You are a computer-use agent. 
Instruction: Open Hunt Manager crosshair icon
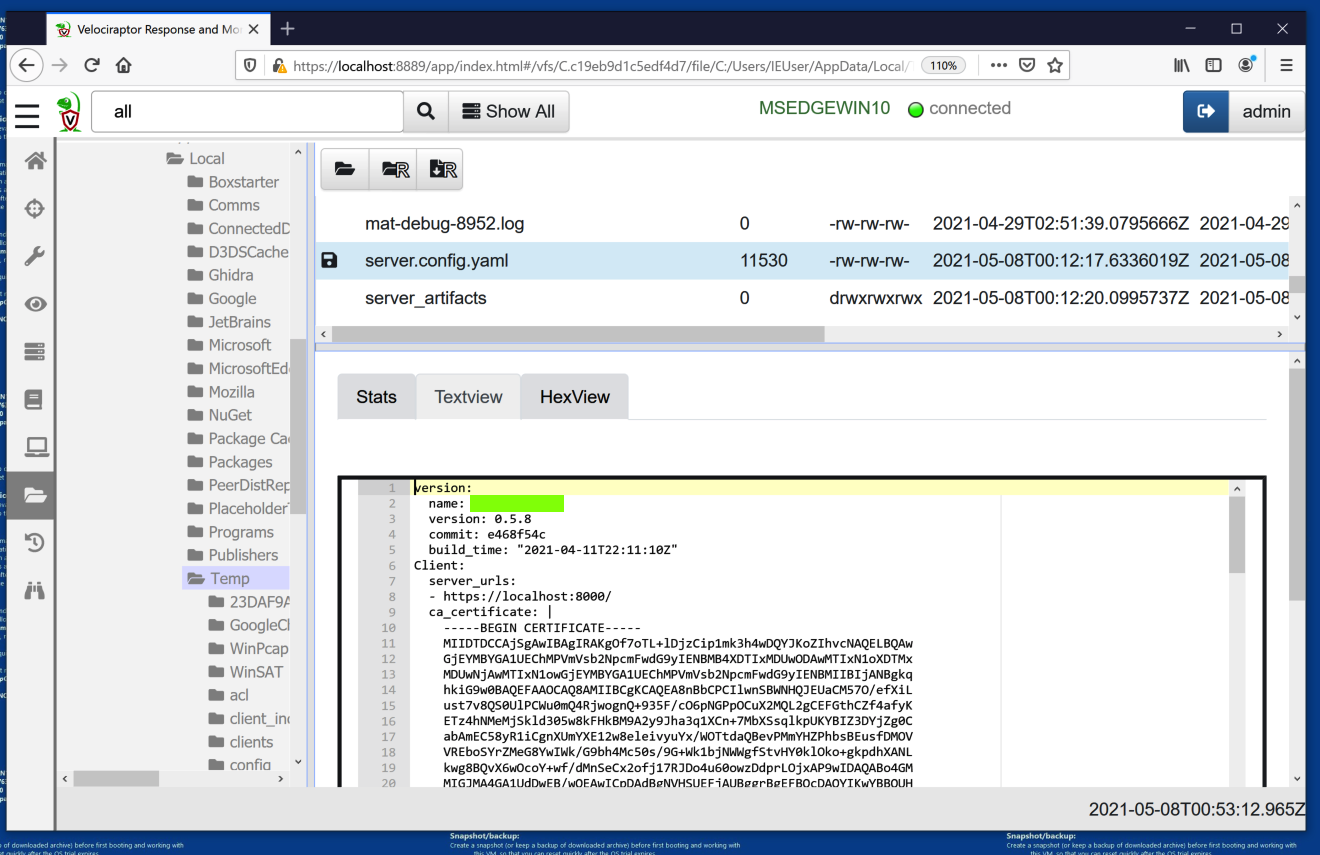pyautogui.click(x=35, y=209)
